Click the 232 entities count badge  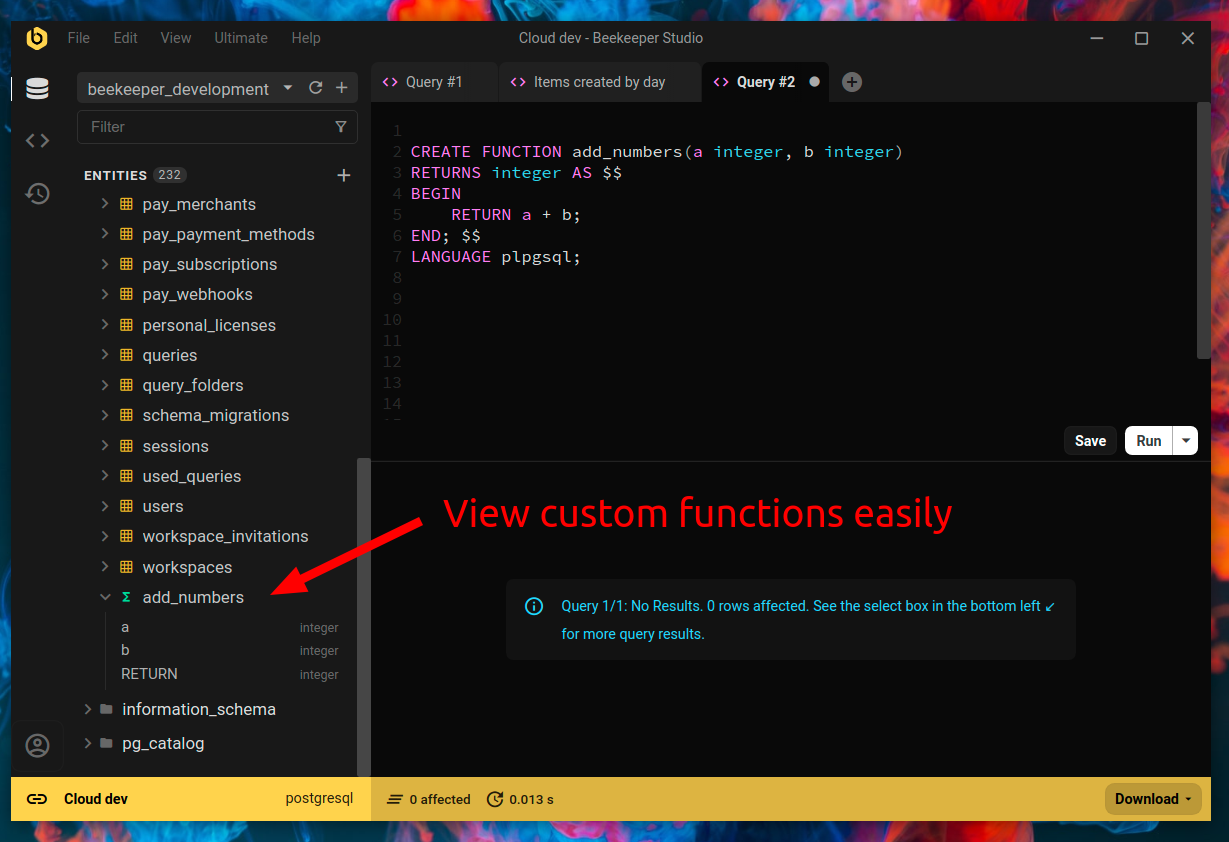[170, 175]
